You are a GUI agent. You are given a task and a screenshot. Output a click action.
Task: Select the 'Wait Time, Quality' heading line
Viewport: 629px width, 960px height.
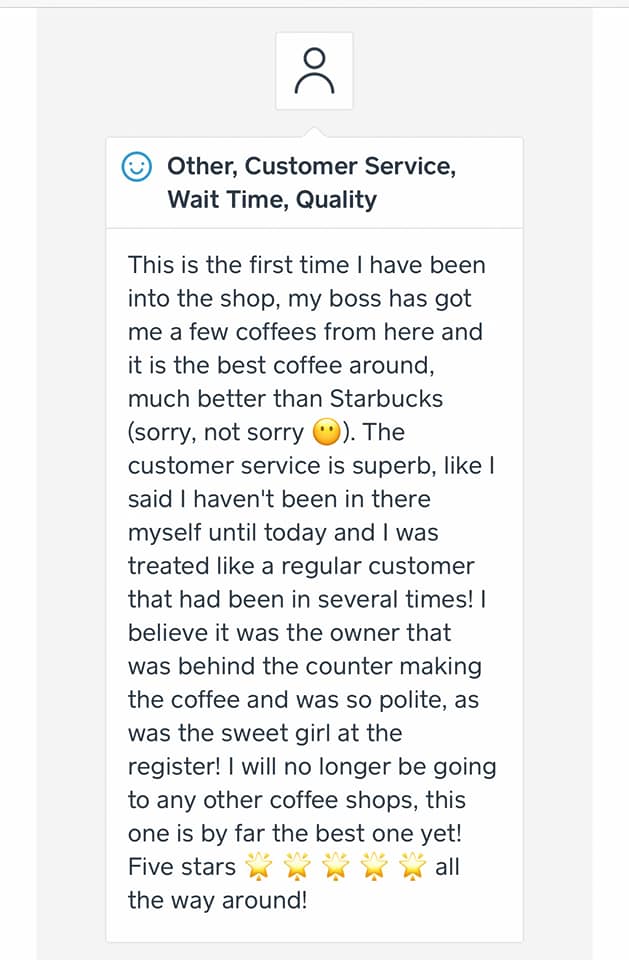(x=272, y=200)
